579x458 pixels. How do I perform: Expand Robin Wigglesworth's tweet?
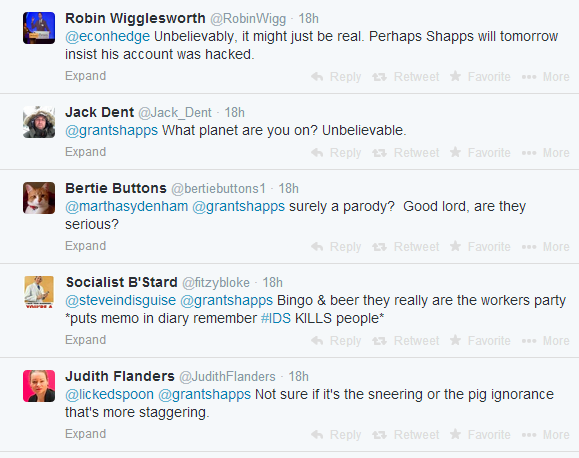[x=86, y=76]
